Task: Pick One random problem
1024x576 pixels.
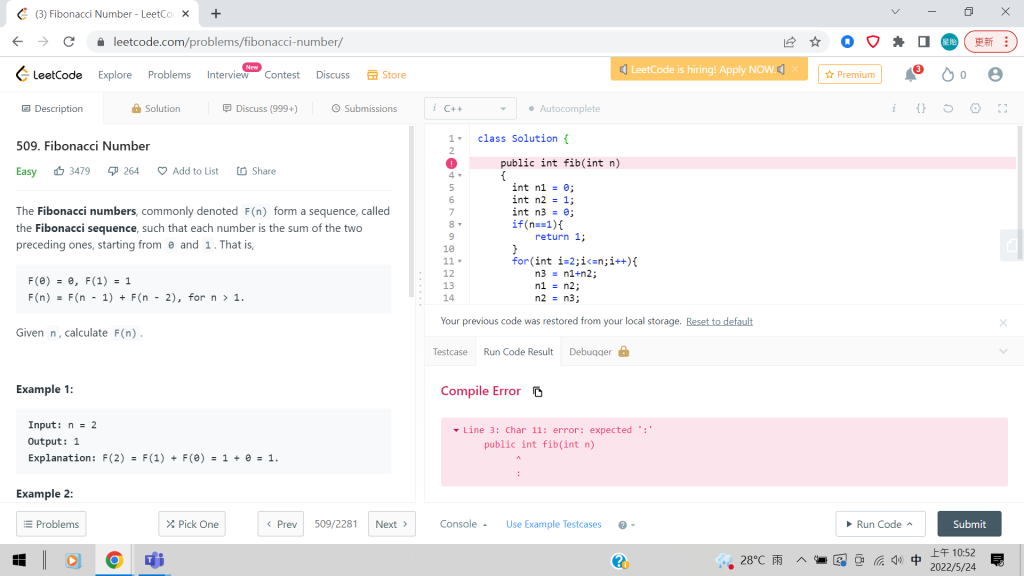Action: click(x=192, y=524)
